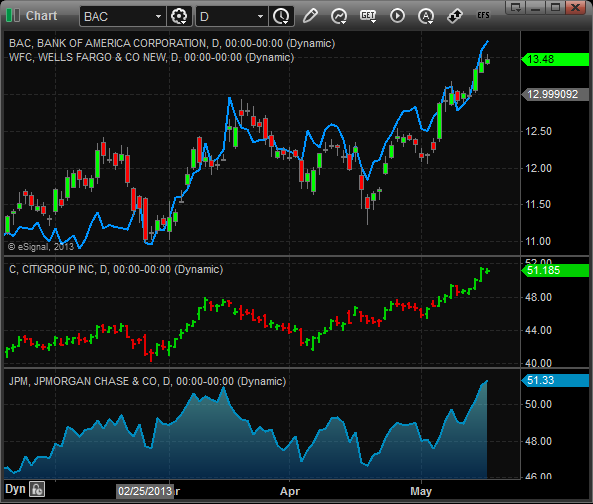Viewport: 593px width, 504px height.
Task: Open symbol settings gear icon
Action: tap(179, 16)
